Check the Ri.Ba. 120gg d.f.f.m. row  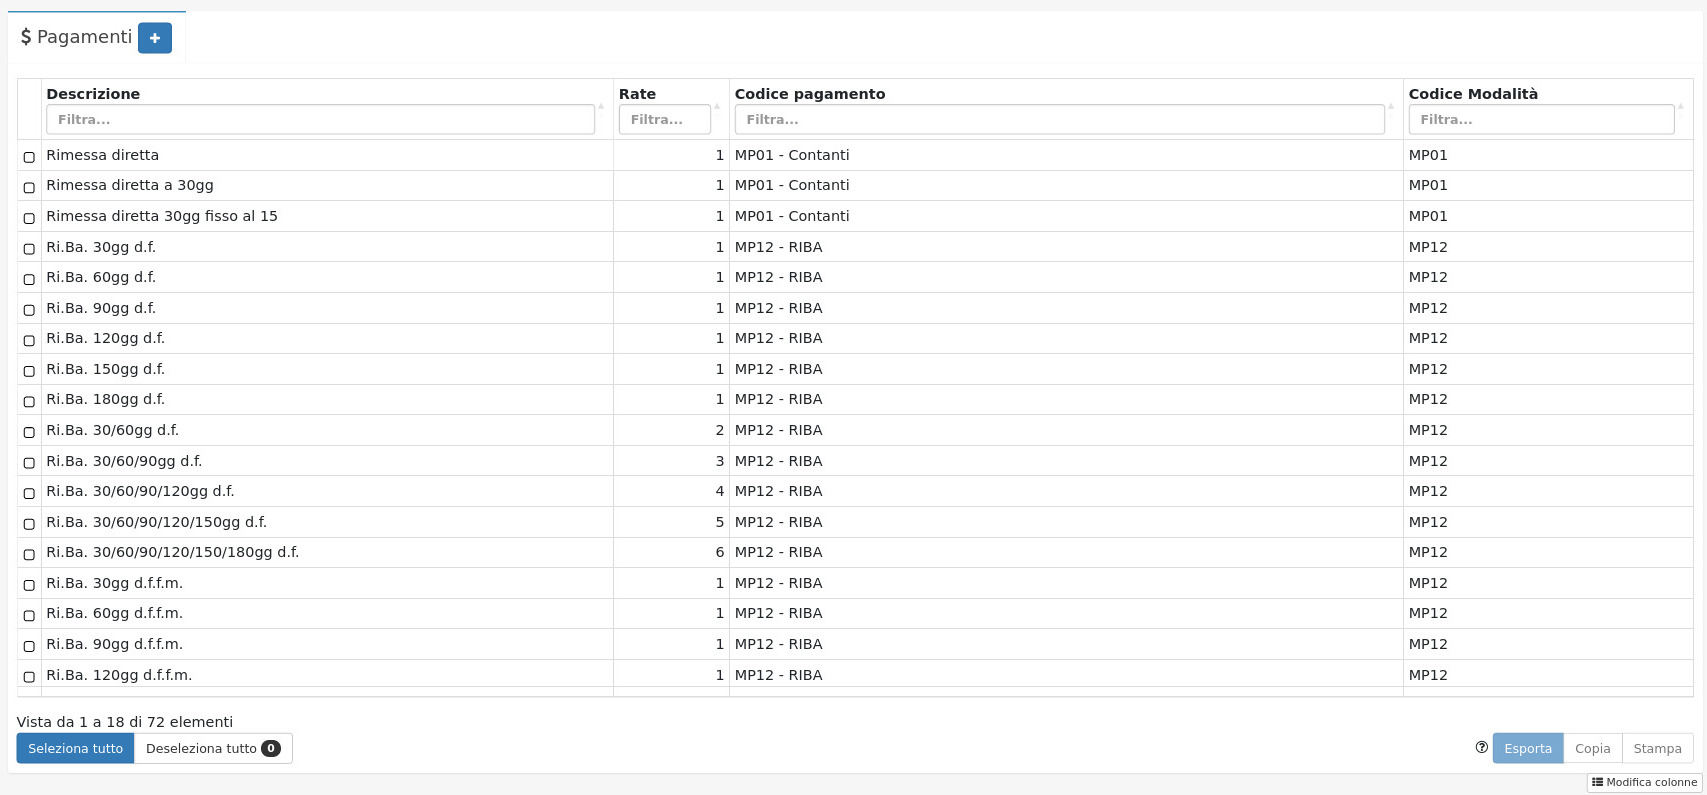coord(29,677)
